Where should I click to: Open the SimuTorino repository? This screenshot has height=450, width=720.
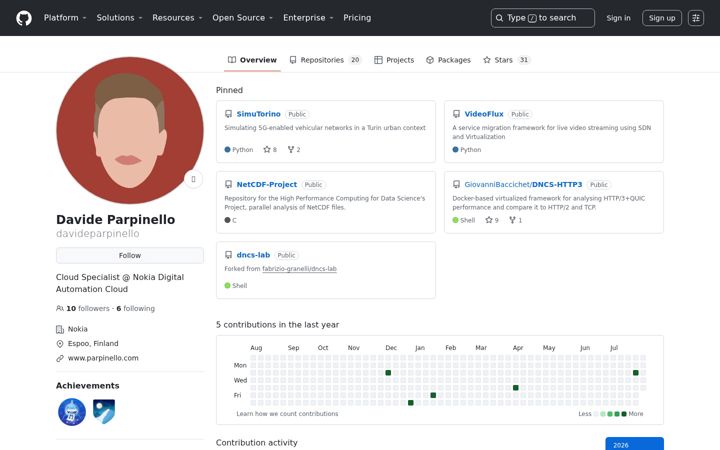tap(259, 114)
